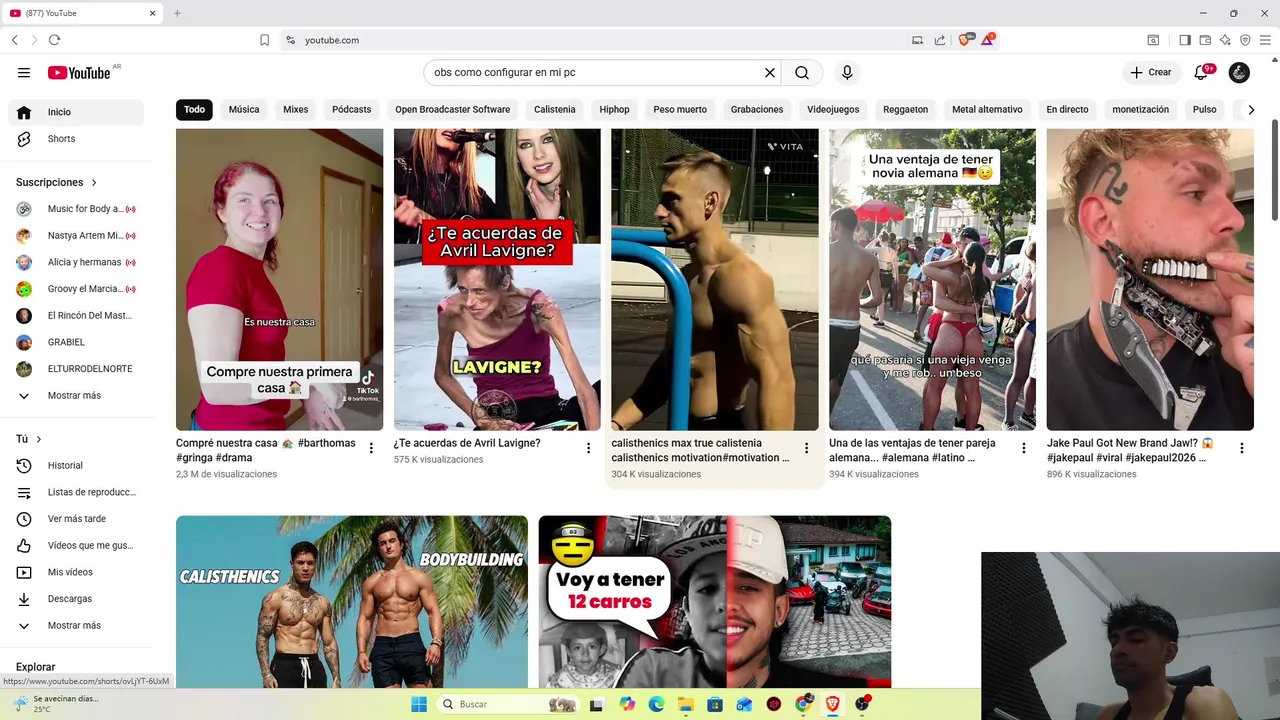The width and height of the screenshot is (1280, 720).
Task: Reload the page in the browser
Action: coord(54,40)
